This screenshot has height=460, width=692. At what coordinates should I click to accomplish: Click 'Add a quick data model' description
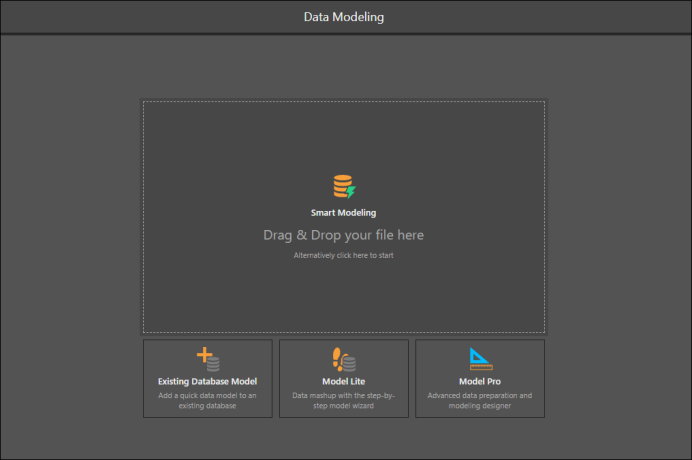(207, 400)
